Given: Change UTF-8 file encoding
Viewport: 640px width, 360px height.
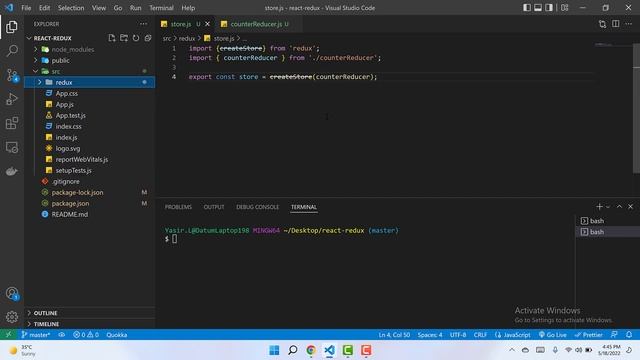Looking at the screenshot, I should click(x=458, y=335).
